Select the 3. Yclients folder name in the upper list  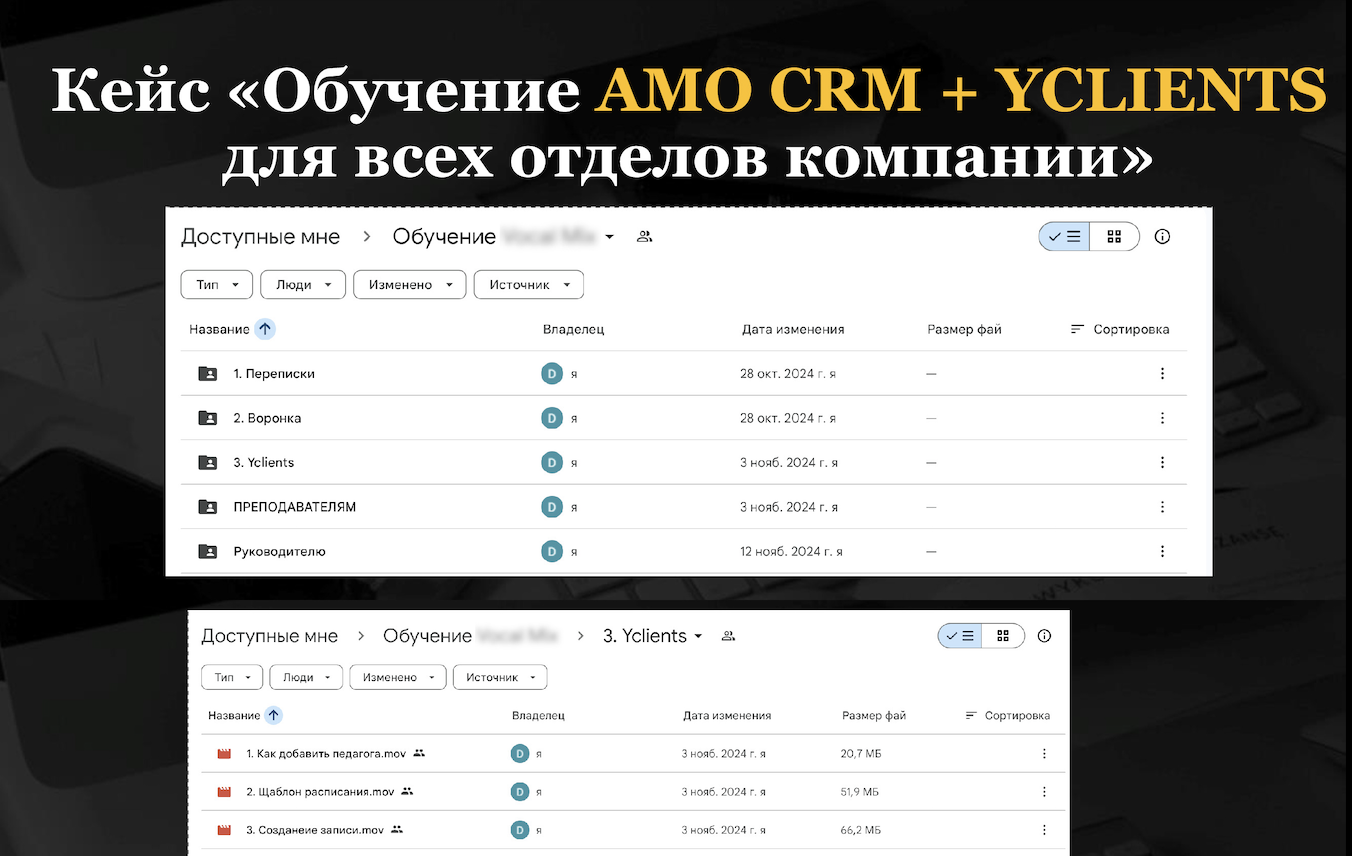point(264,463)
